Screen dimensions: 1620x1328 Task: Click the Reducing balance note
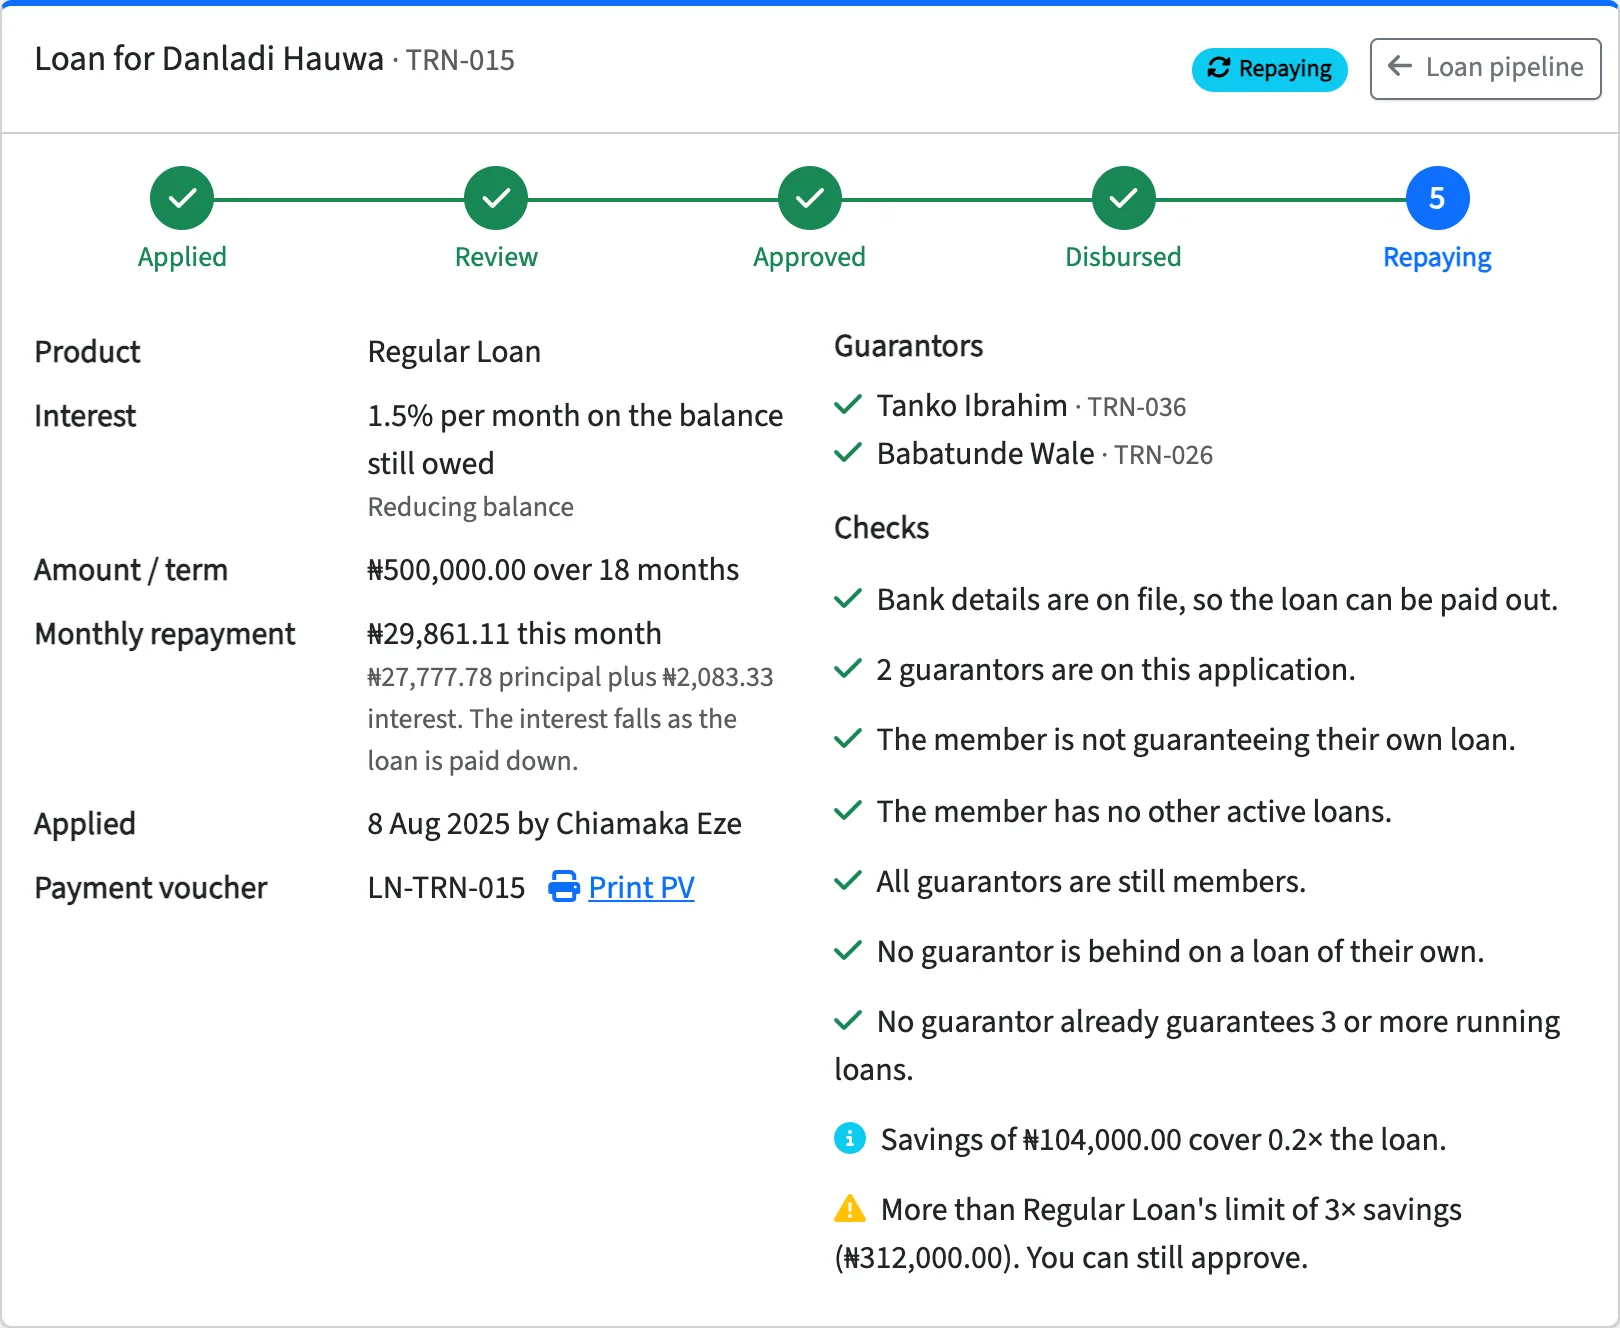pos(470,507)
